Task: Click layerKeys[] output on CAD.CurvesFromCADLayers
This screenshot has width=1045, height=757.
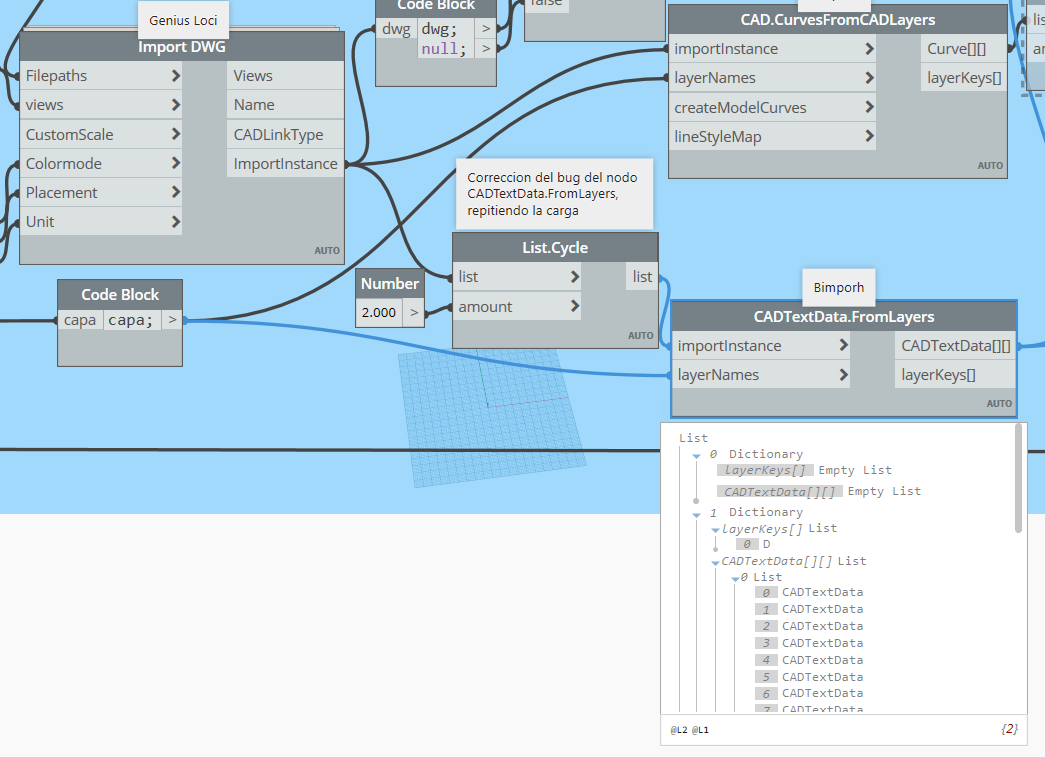Action: click(x=964, y=78)
